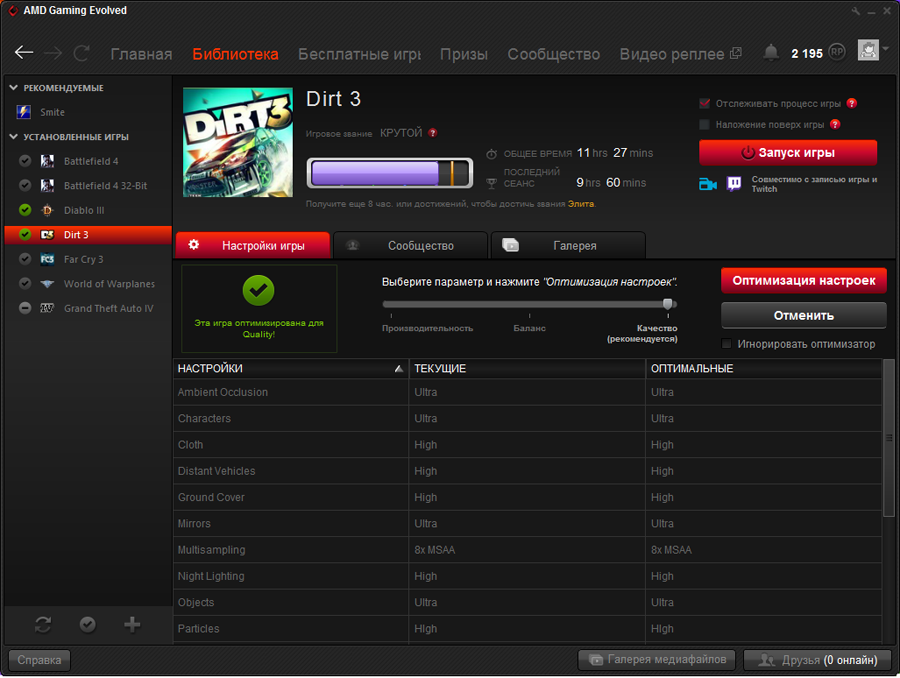Collapse the УСТАНОВЛЕННЫЕ ИГРЫ section
900x678 pixels.
click(13, 137)
